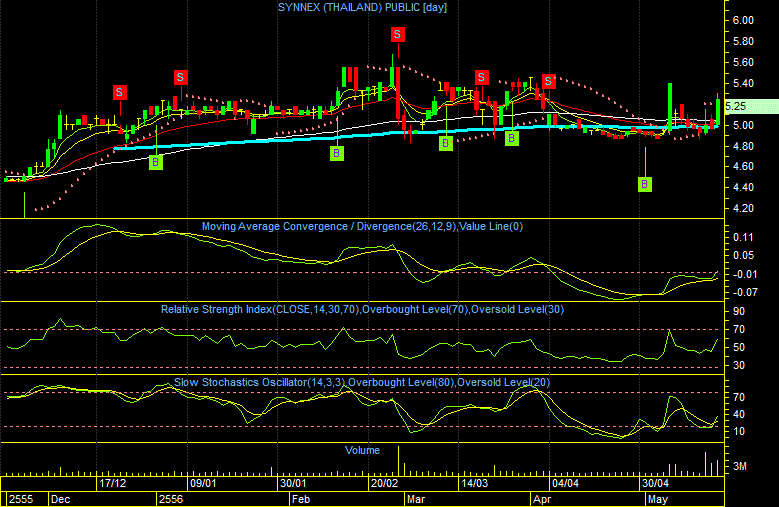The width and height of the screenshot is (779, 507).
Task: Select the red S sell marker near 14/03
Action: coord(481,77)
